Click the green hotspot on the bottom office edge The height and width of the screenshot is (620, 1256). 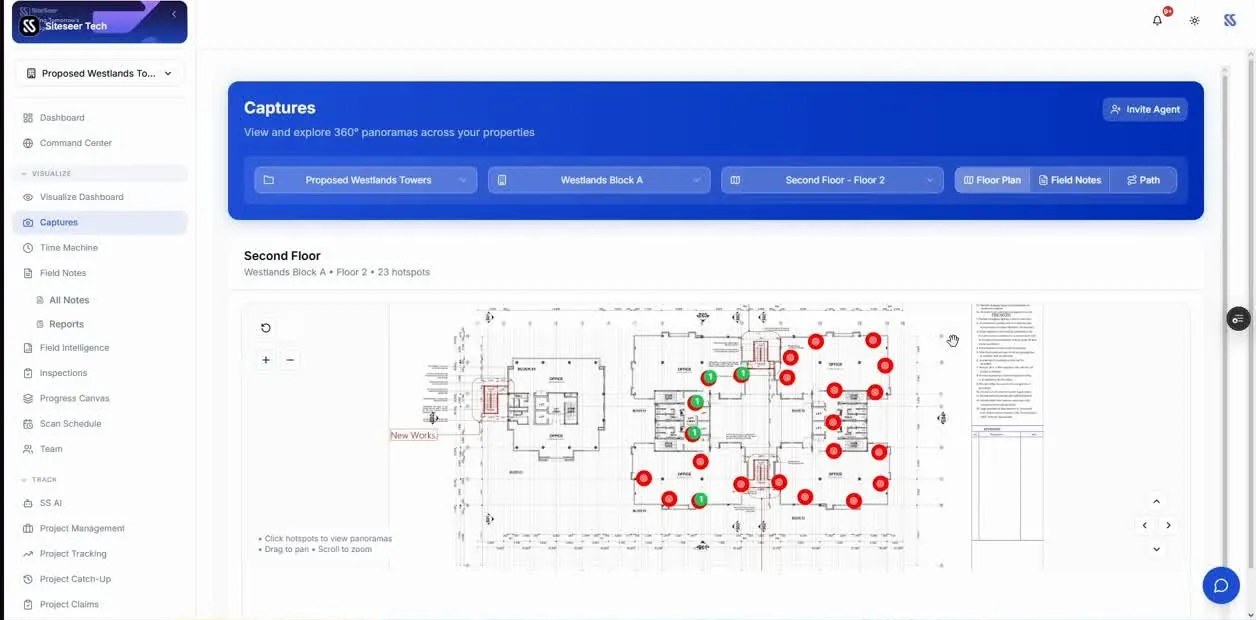click(x=700, y=499)
